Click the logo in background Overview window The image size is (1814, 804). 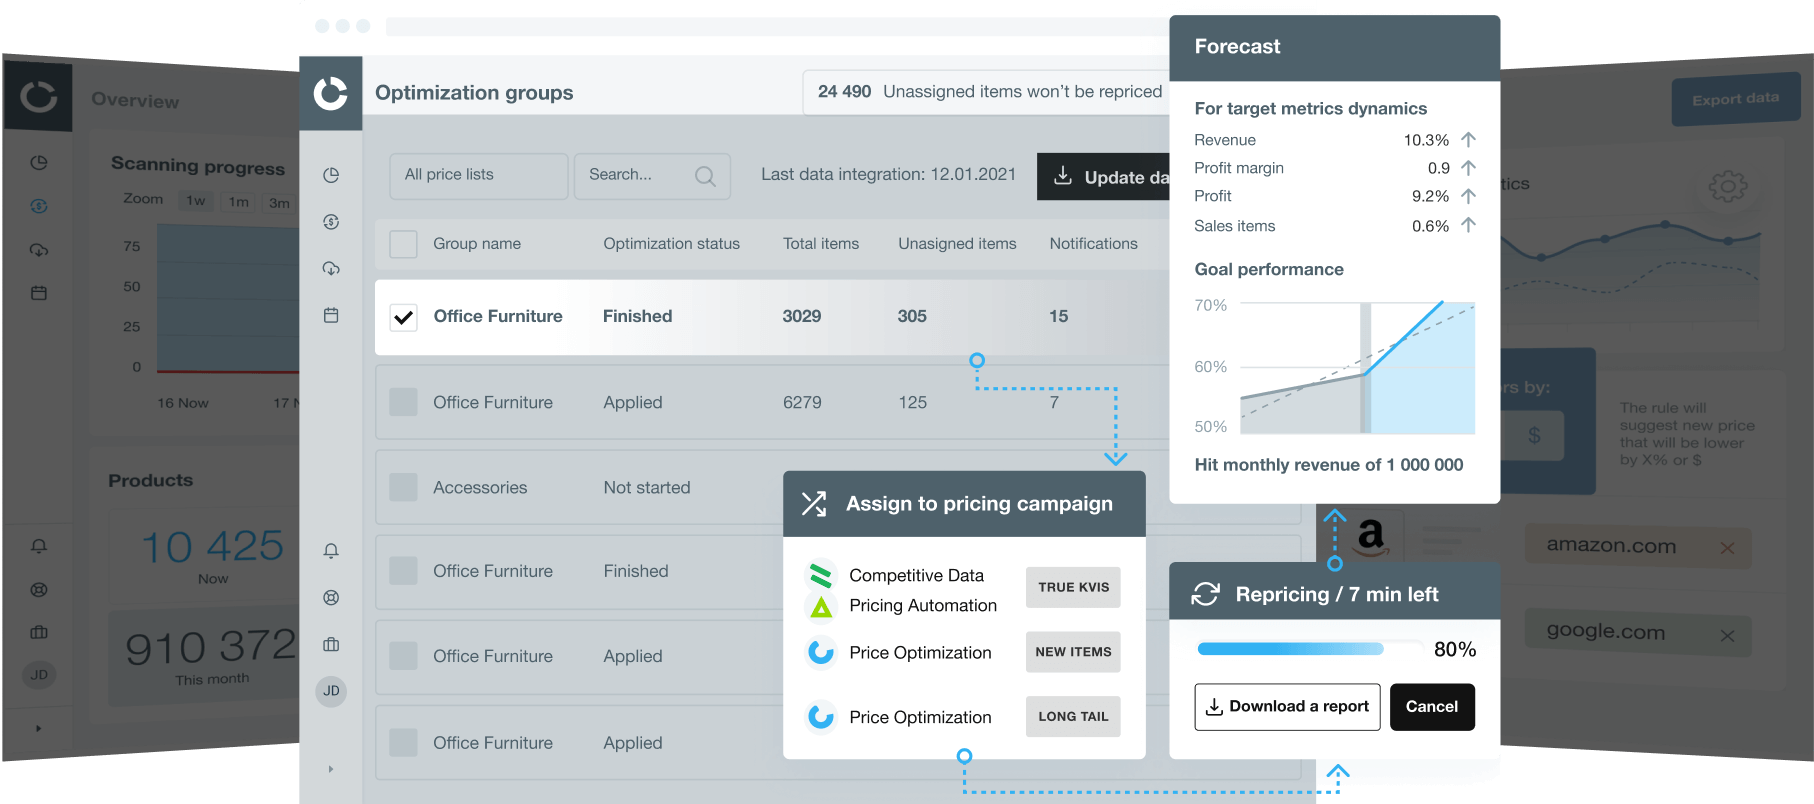(x=39, y=96)
